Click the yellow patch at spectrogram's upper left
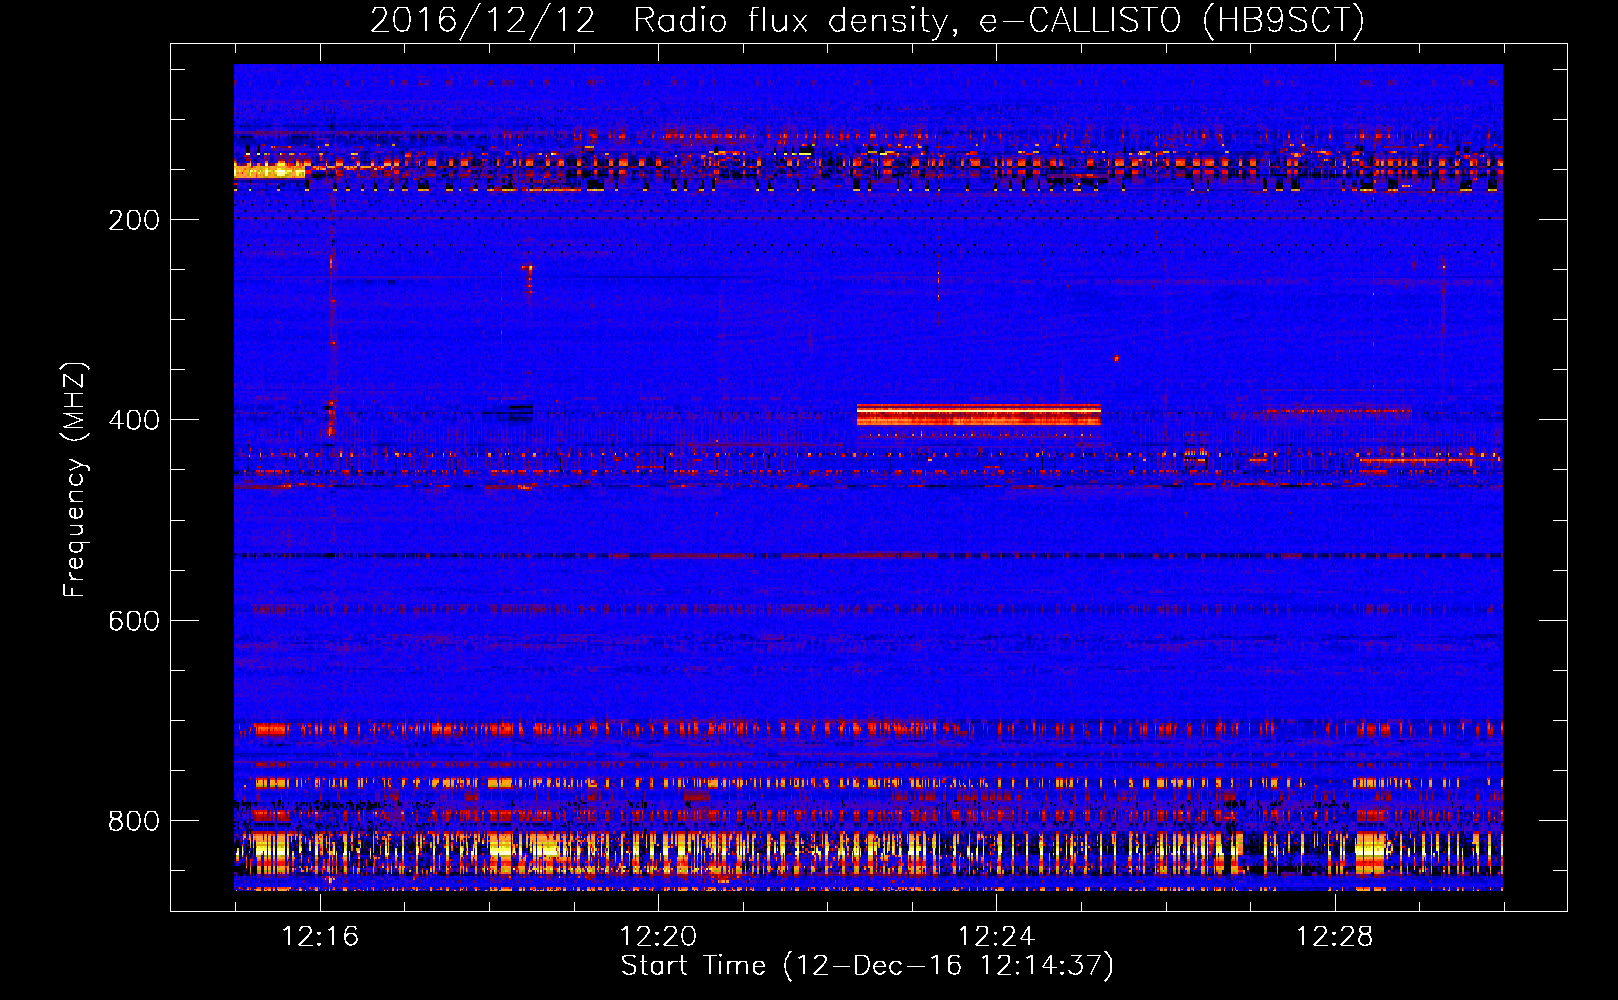1618x1000 pixels. [270, 171]
